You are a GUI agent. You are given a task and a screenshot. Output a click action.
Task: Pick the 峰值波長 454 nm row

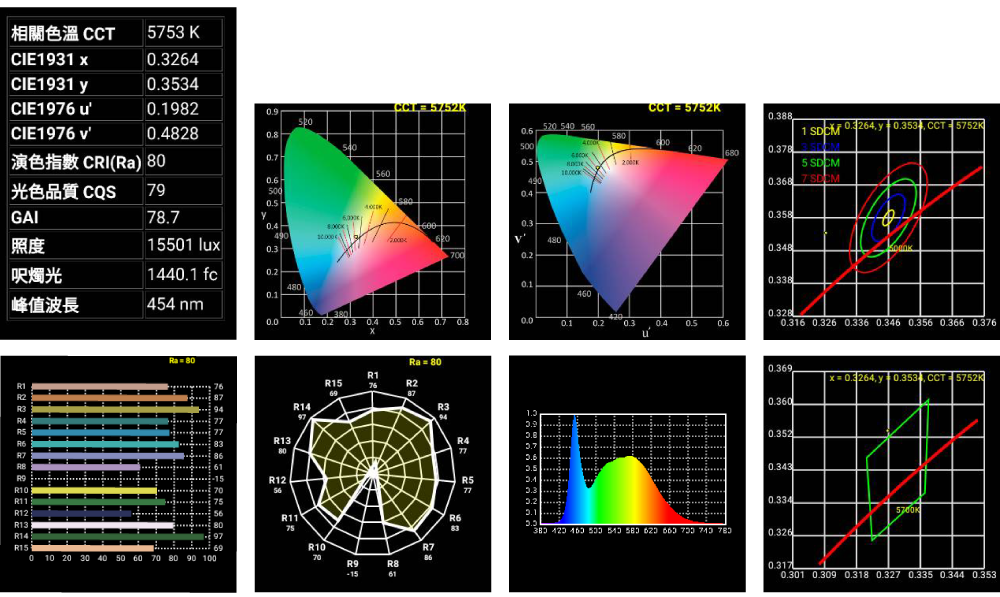click(115, 305)
